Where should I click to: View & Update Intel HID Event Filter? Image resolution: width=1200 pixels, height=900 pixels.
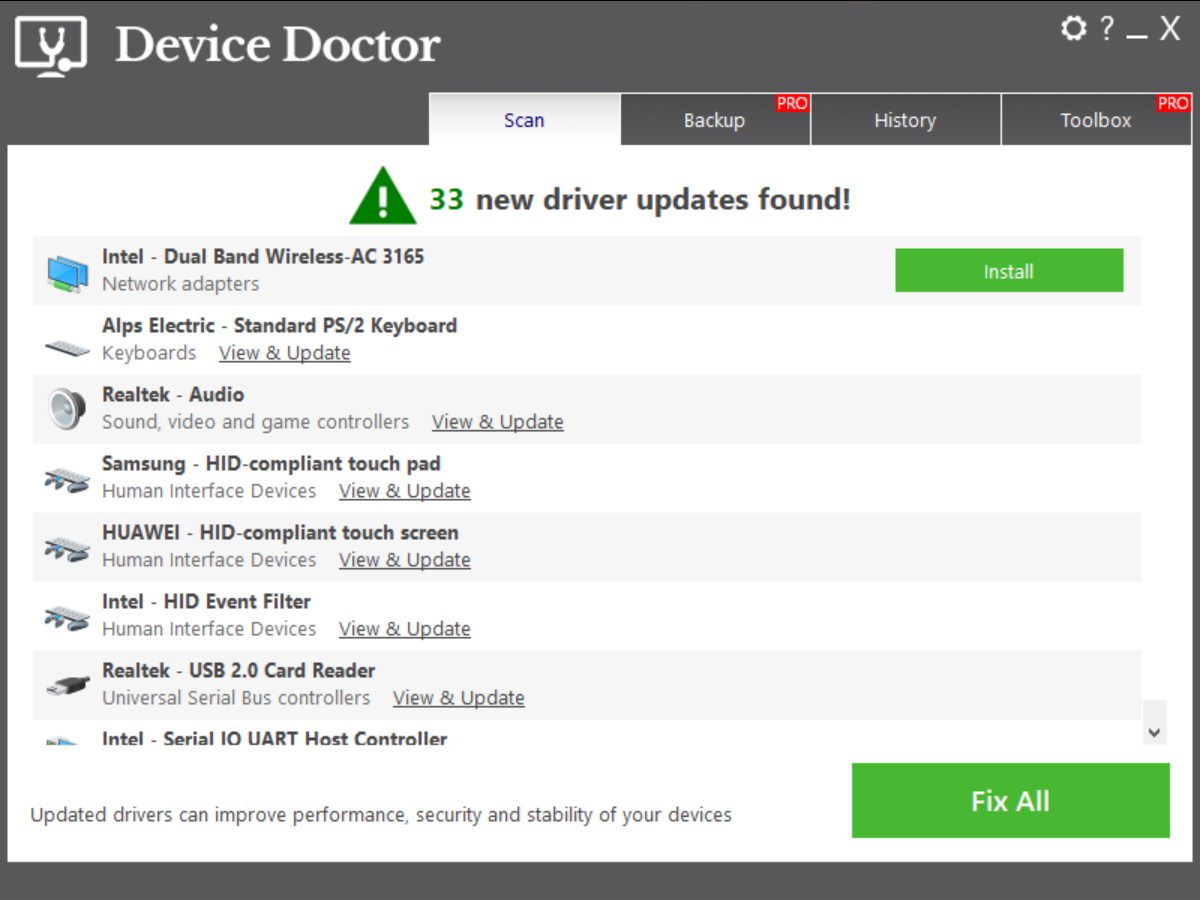[x=405, y=629]
